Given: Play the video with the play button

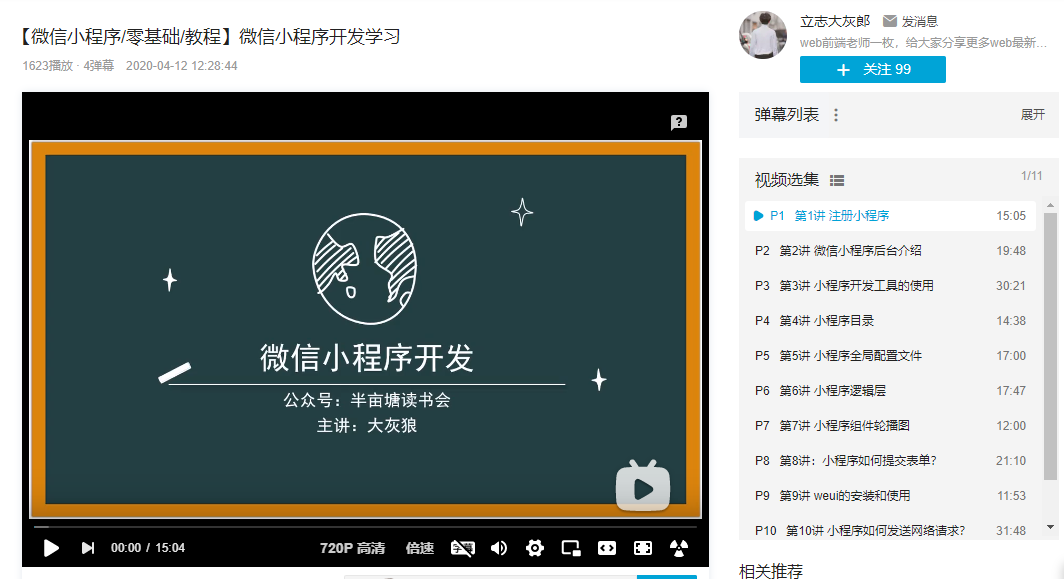Looking at the screenshot, I should (51, 548).
